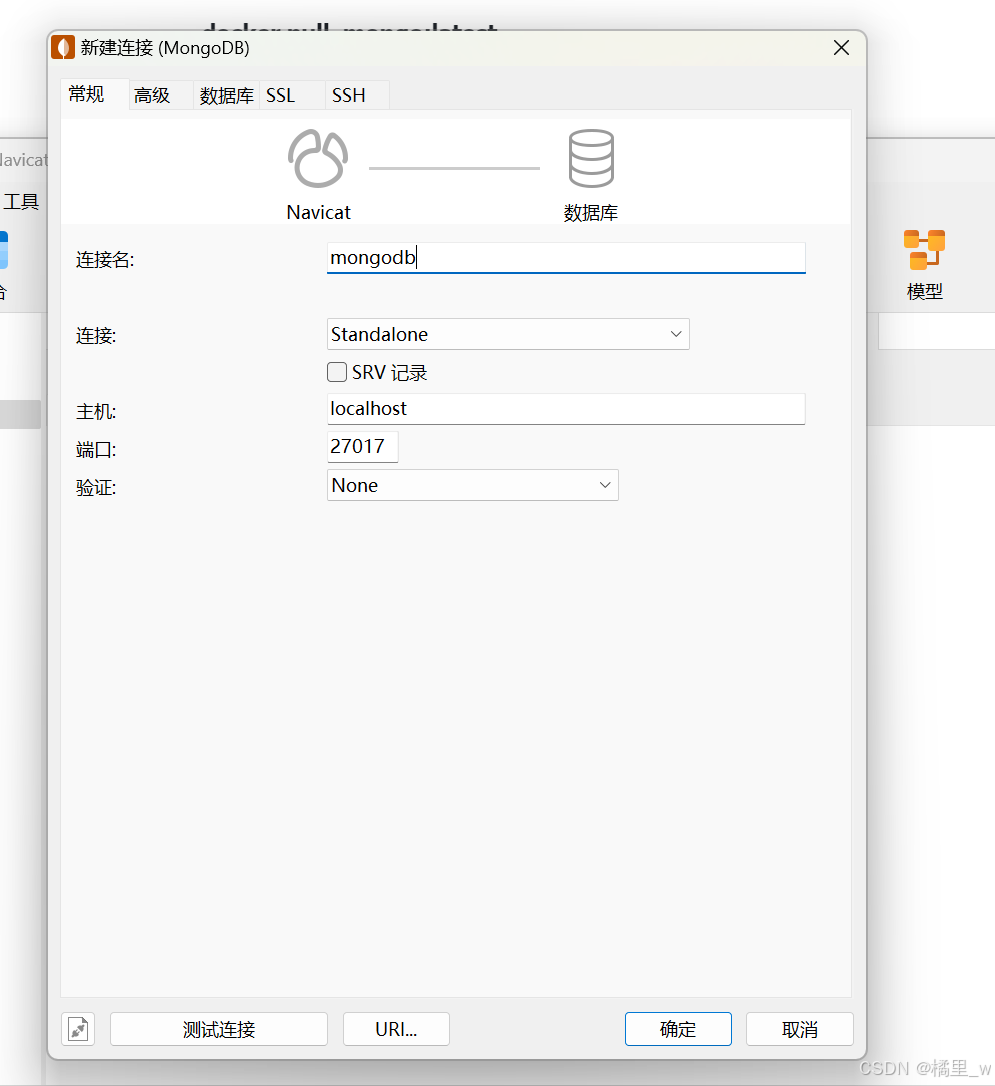Click the 数据库 caption under cylinder icon
The height and width of the screenshot is (1086, 995).
coord(591,213)
